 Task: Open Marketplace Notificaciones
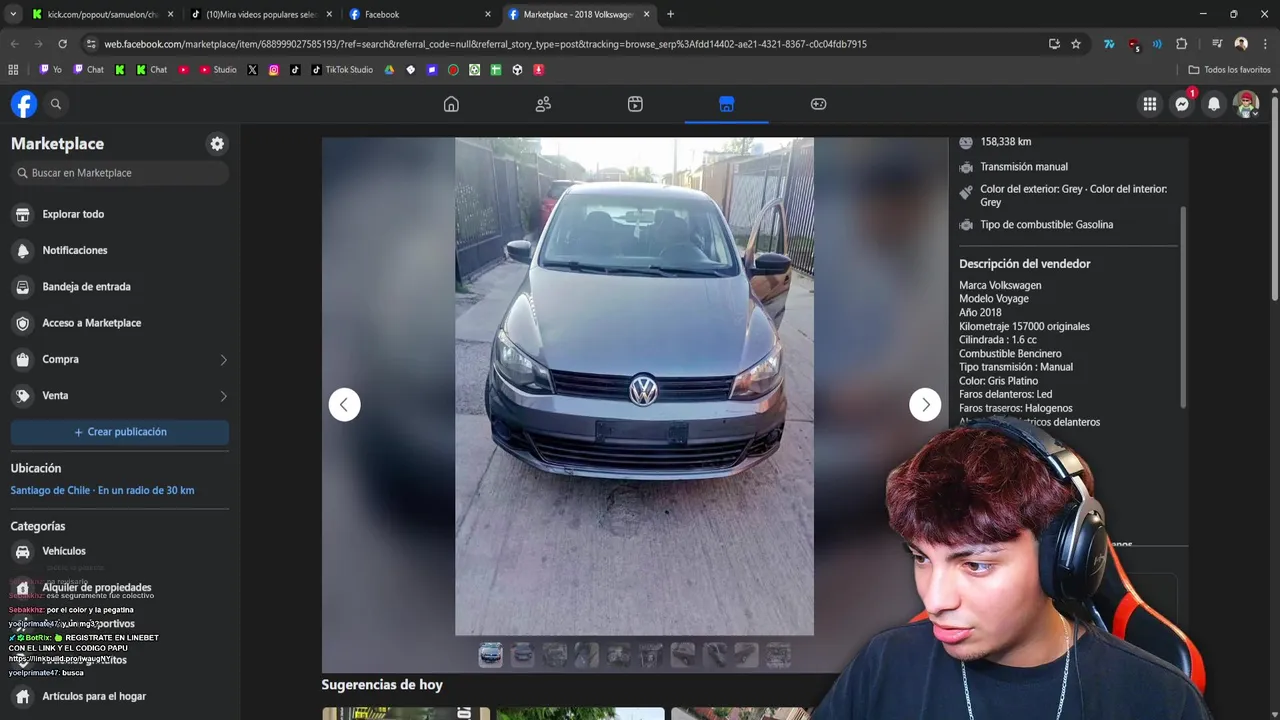coord(120,250)
